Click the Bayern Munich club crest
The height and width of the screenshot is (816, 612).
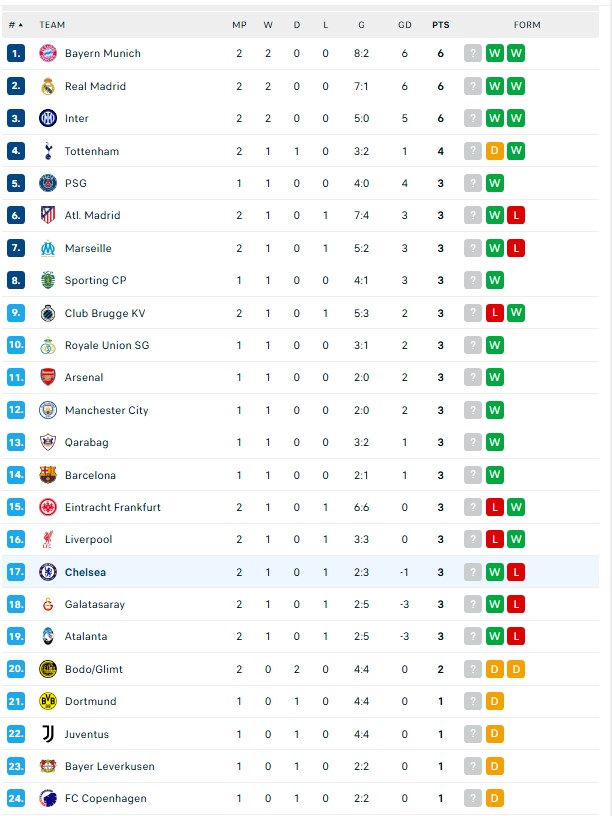tap(47, 54)
